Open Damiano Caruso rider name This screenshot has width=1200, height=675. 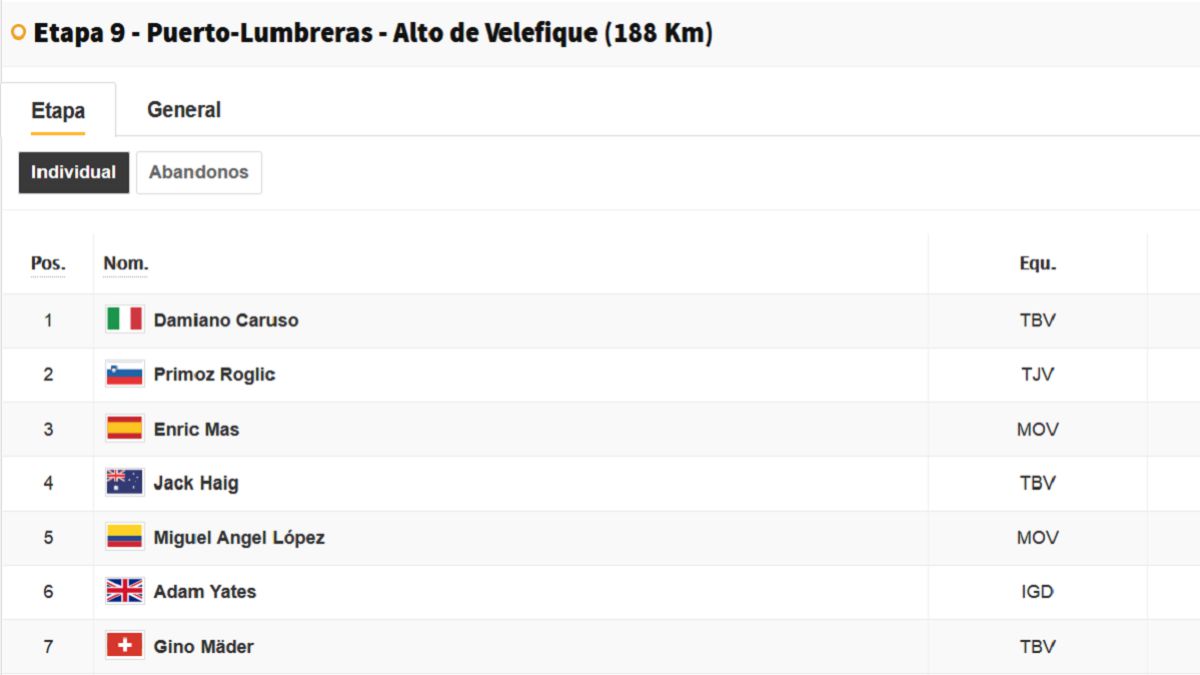[x=226, y=320]
